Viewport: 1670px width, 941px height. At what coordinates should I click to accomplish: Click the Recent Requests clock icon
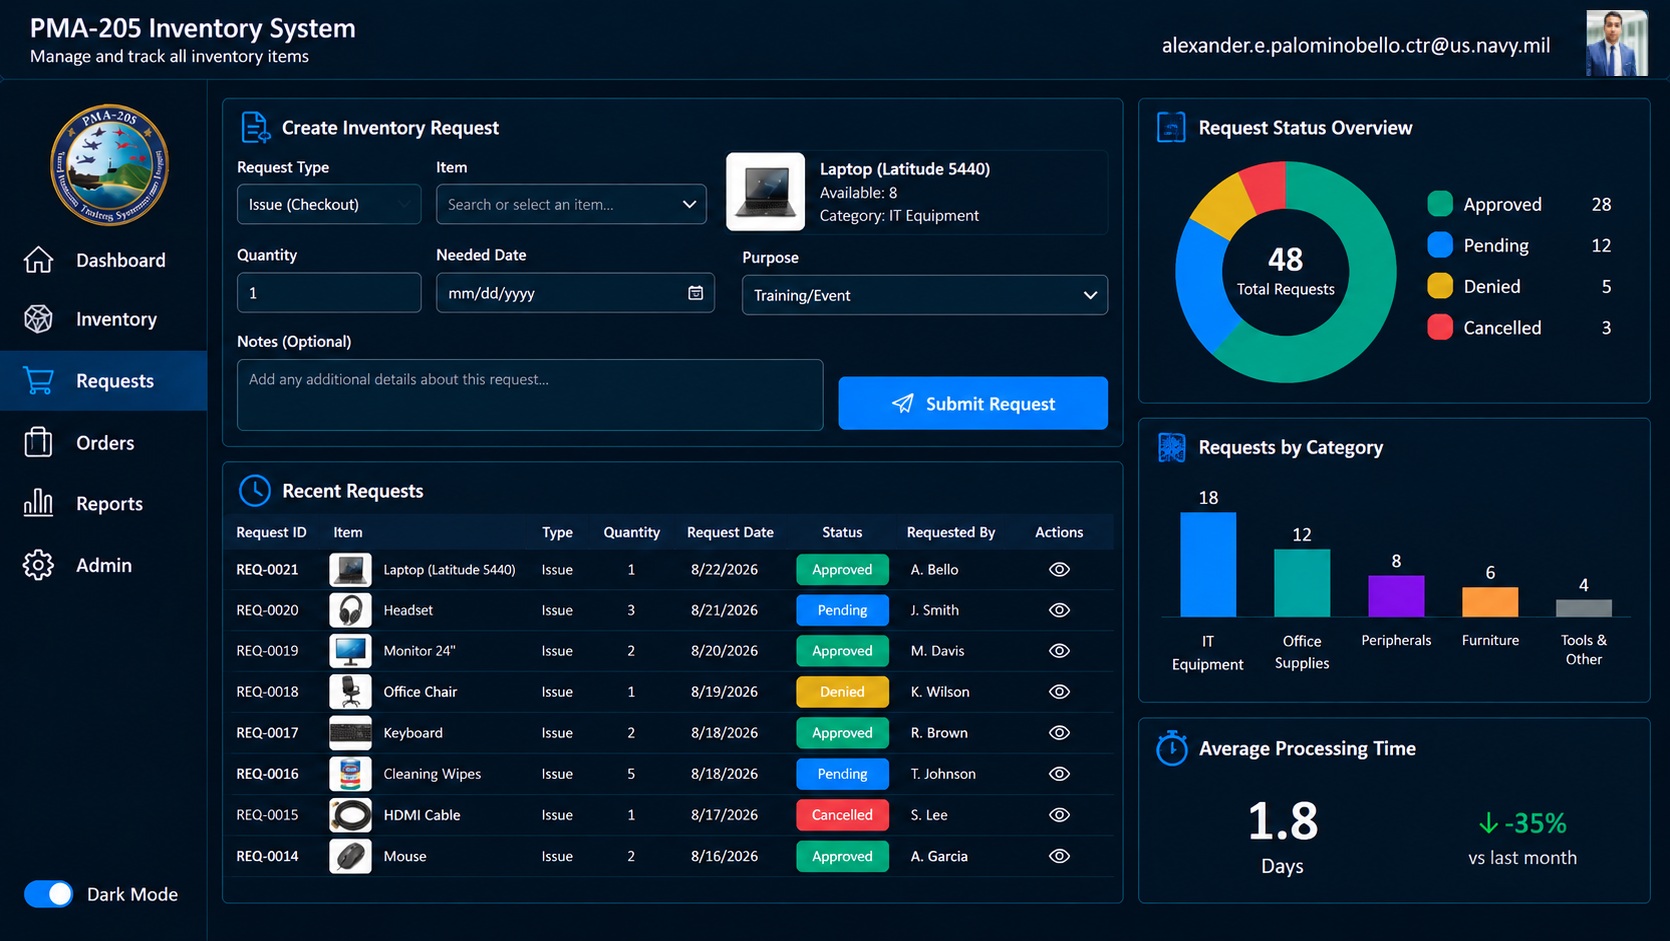255,491
